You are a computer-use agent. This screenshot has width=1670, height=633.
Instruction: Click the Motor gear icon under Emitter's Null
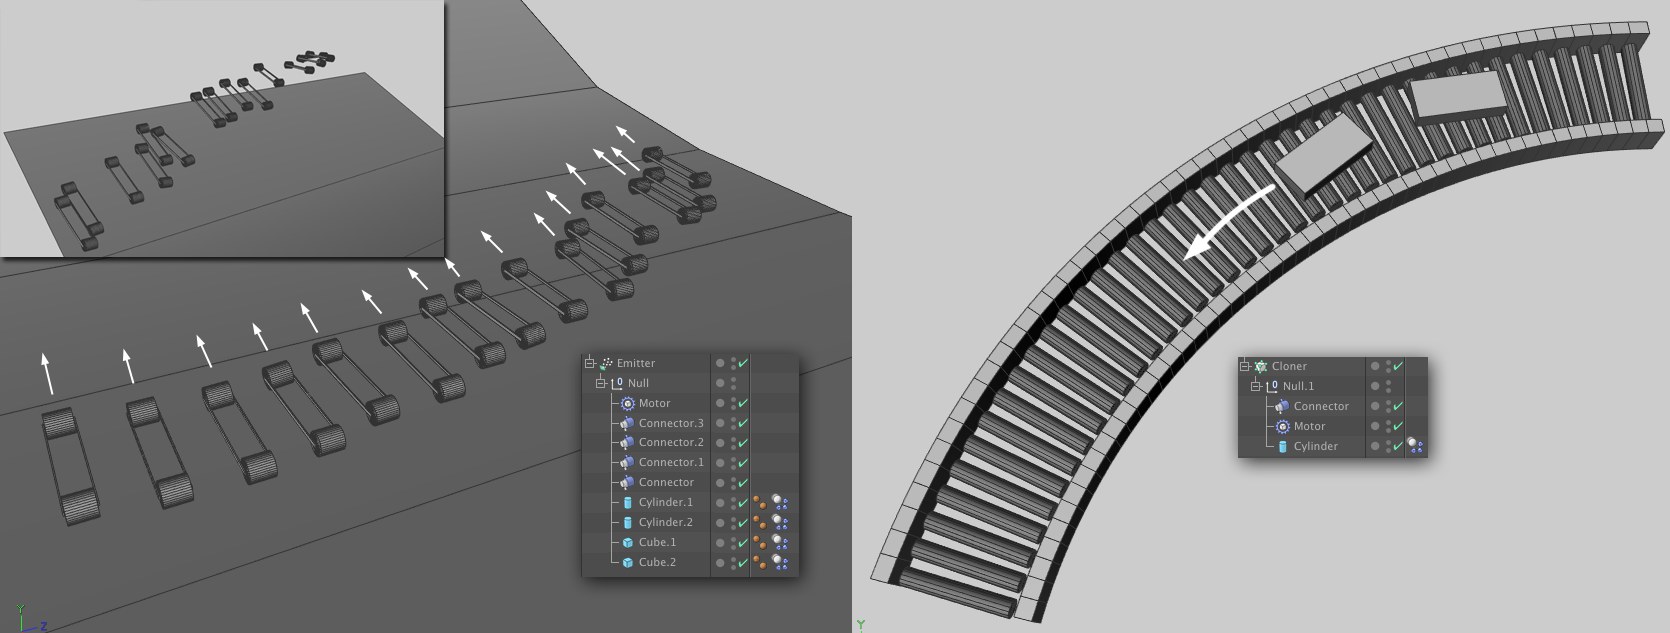tap(627, 403)
